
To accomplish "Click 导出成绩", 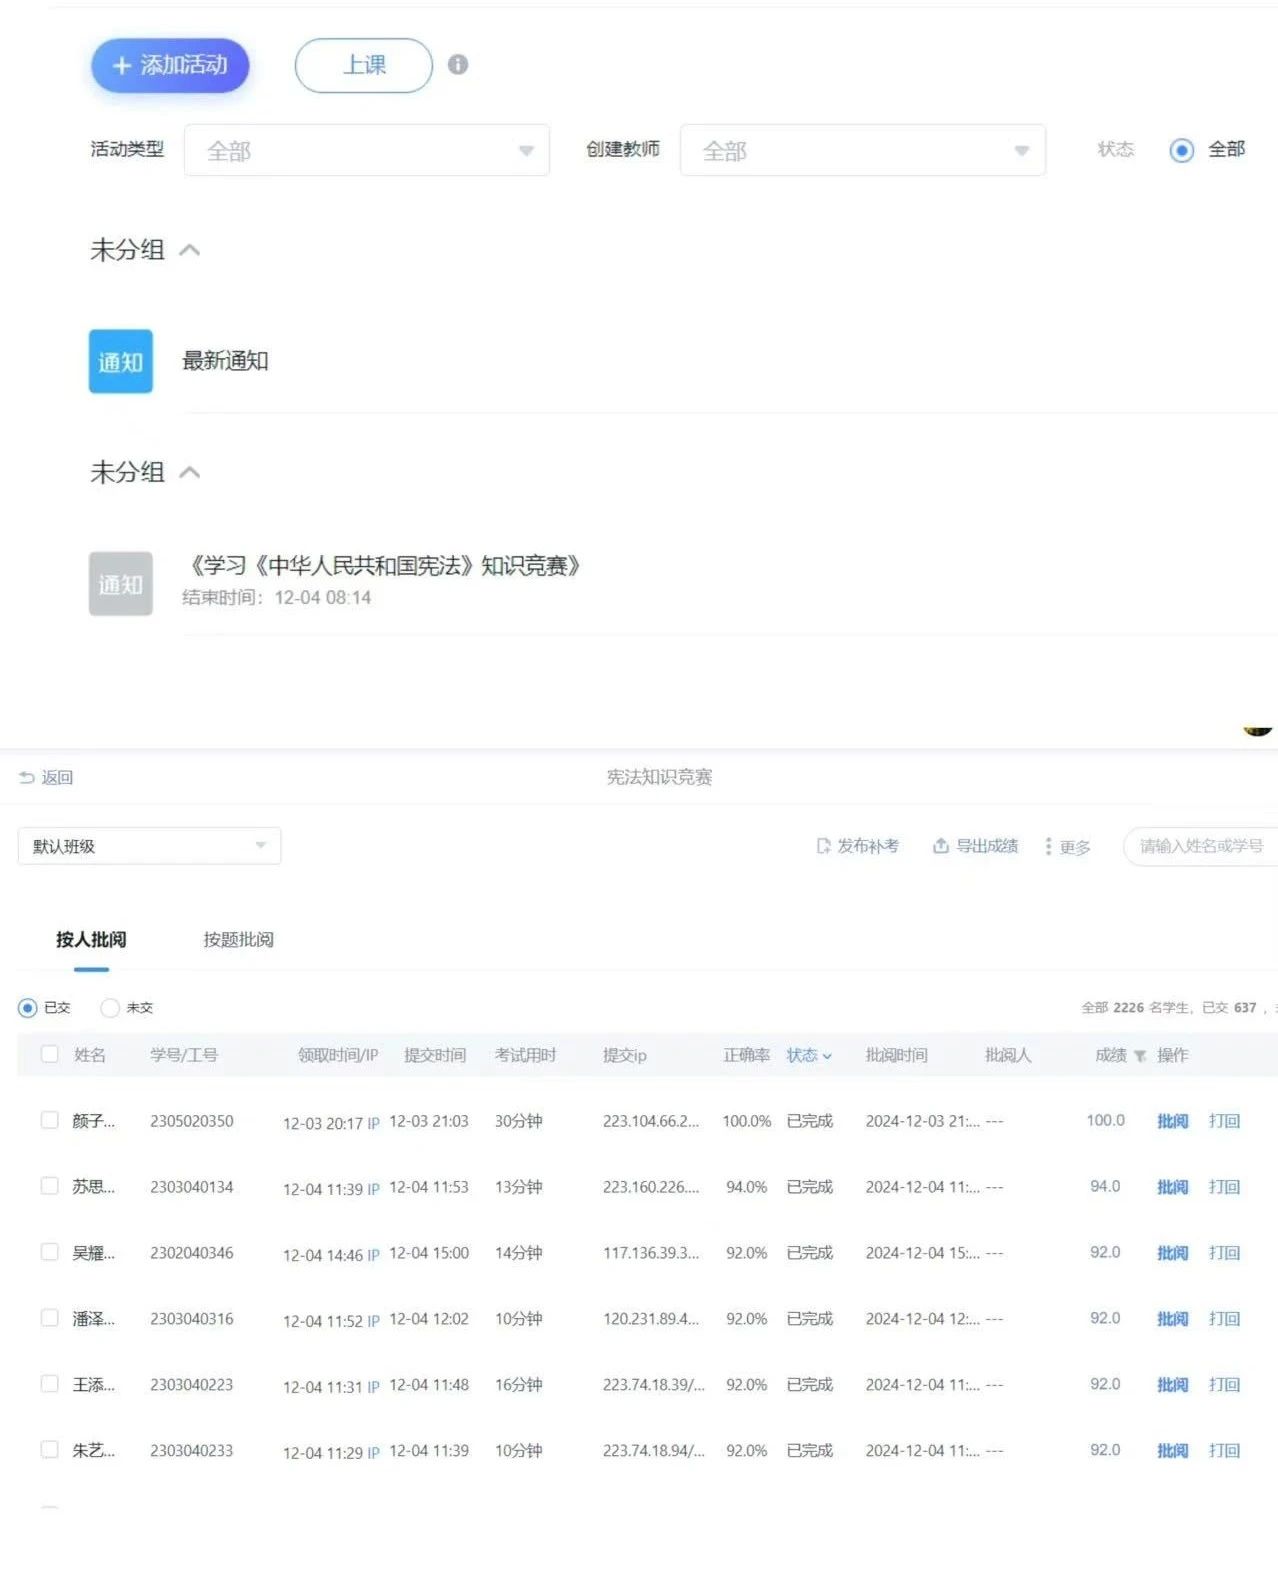I will pos(975,846).
